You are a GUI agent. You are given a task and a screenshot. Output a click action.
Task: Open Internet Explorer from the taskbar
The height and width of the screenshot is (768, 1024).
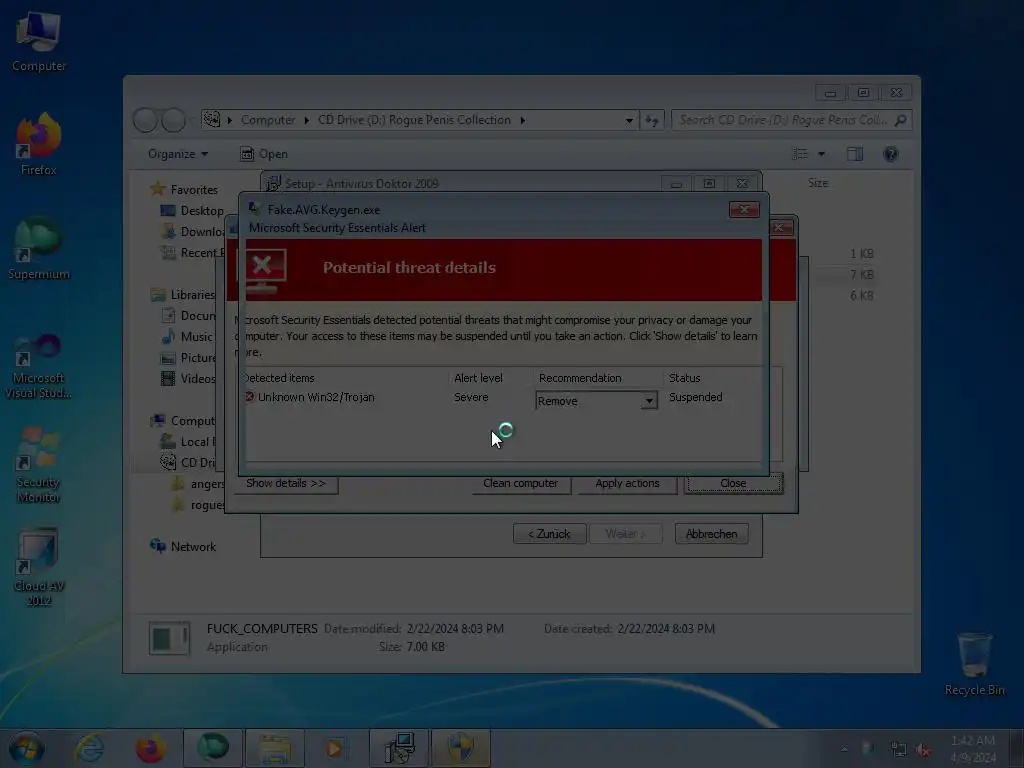click(89, 748)
